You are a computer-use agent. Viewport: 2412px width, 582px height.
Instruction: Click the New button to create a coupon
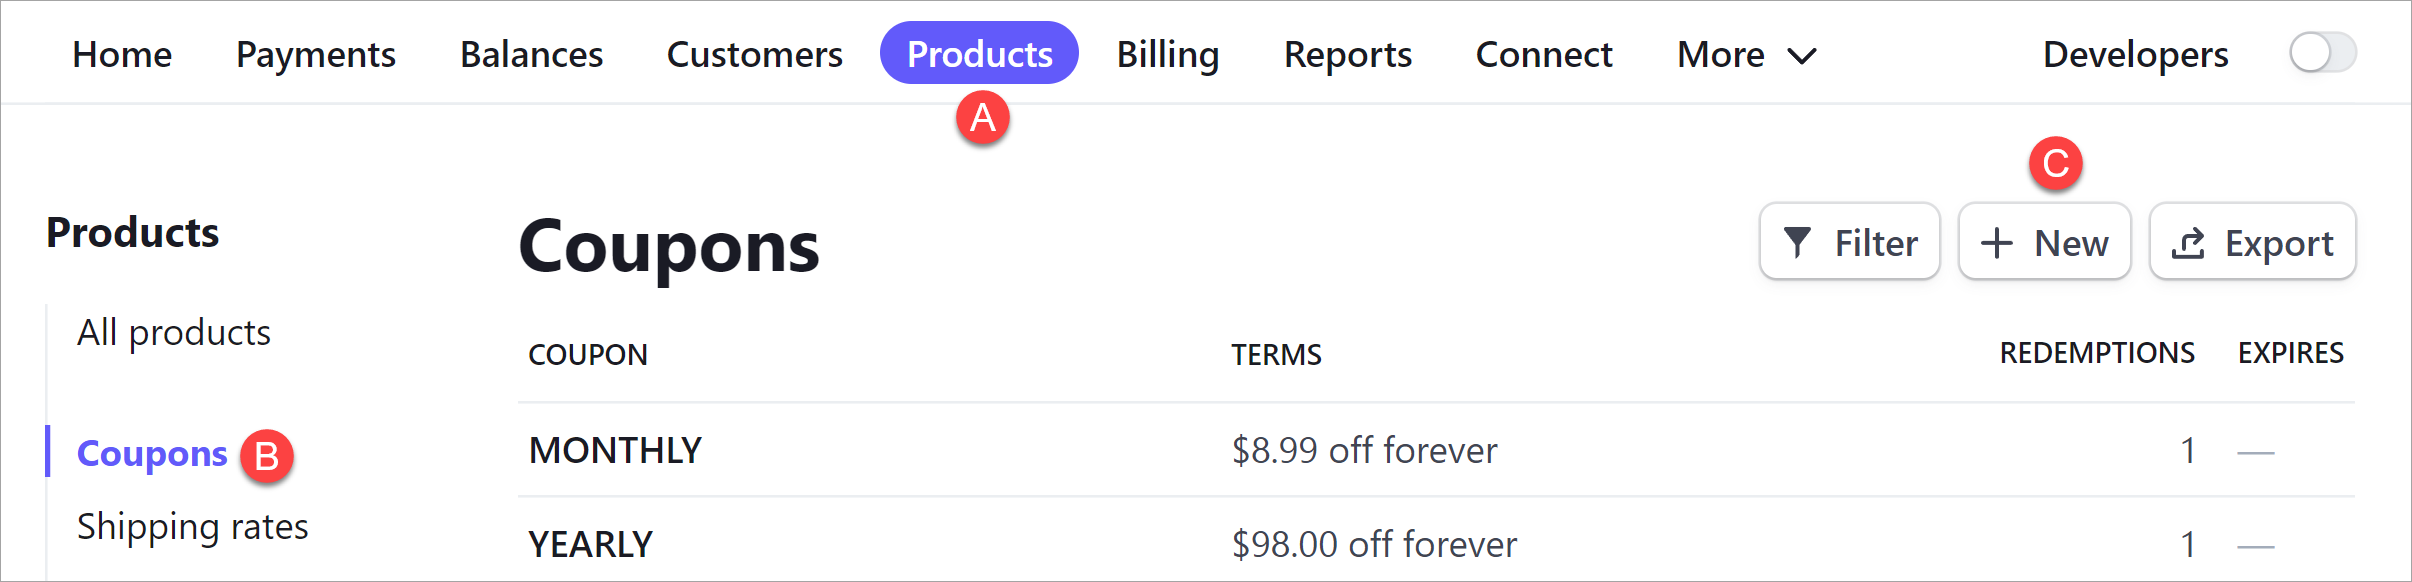pyautogui.click(x=2045, y=241)
